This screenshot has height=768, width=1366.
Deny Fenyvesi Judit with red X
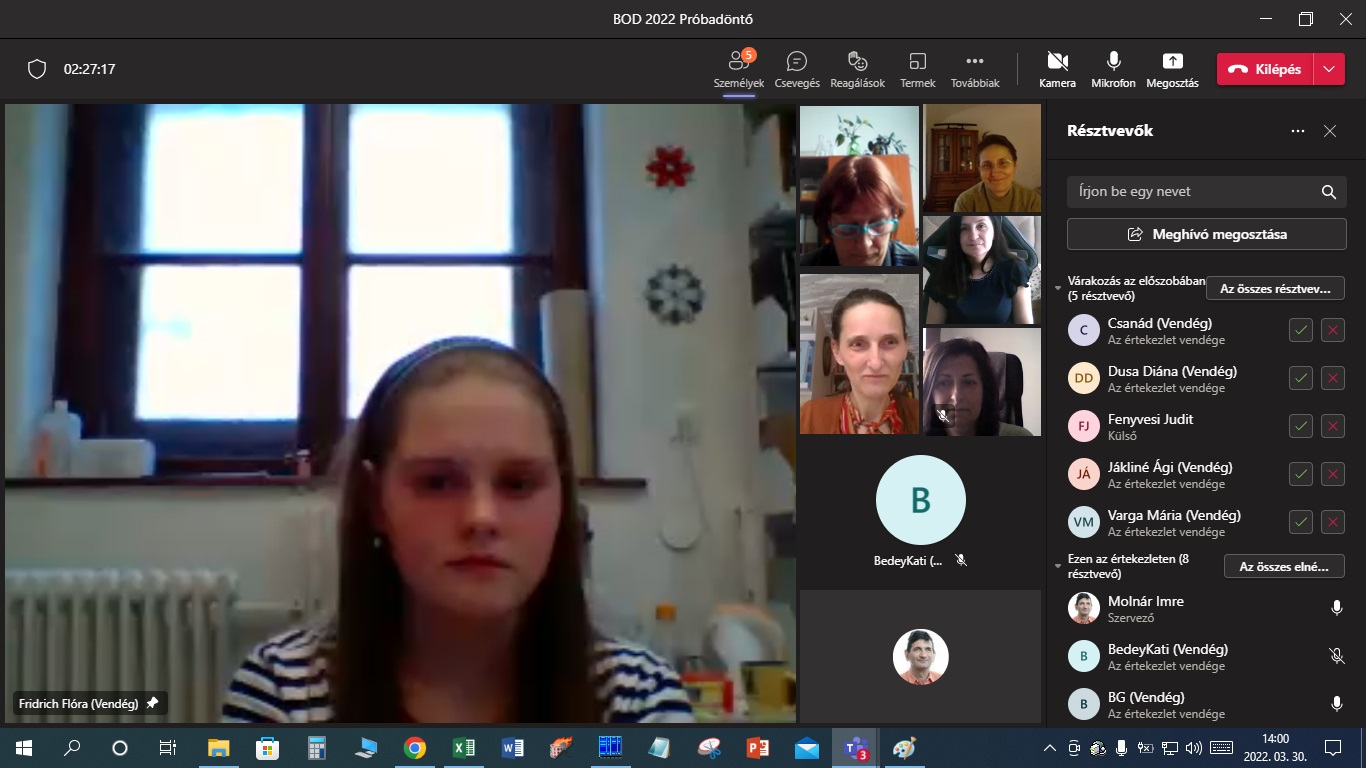click(1333, 426)
